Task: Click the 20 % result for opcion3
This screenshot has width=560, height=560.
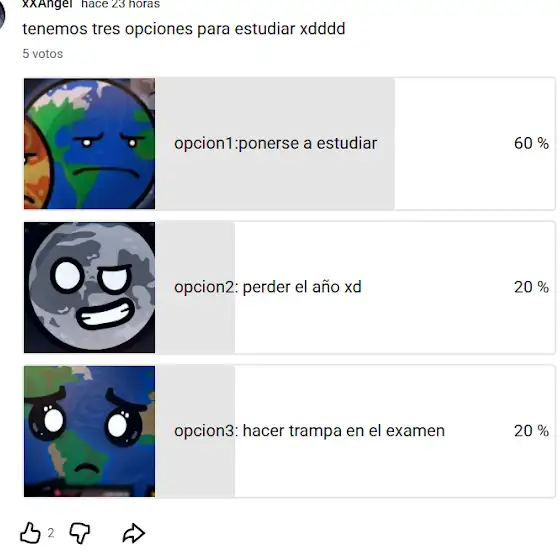Action: tap(531, 431)
